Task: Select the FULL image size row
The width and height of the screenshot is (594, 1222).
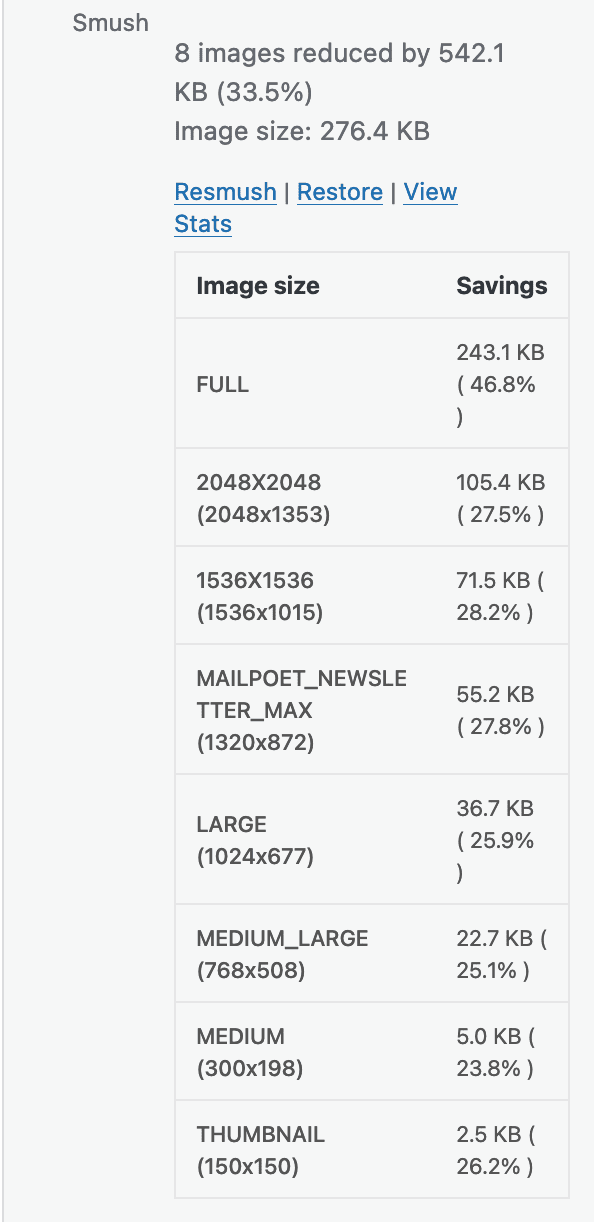Action: pyautogui.click(x=372, y=384)
